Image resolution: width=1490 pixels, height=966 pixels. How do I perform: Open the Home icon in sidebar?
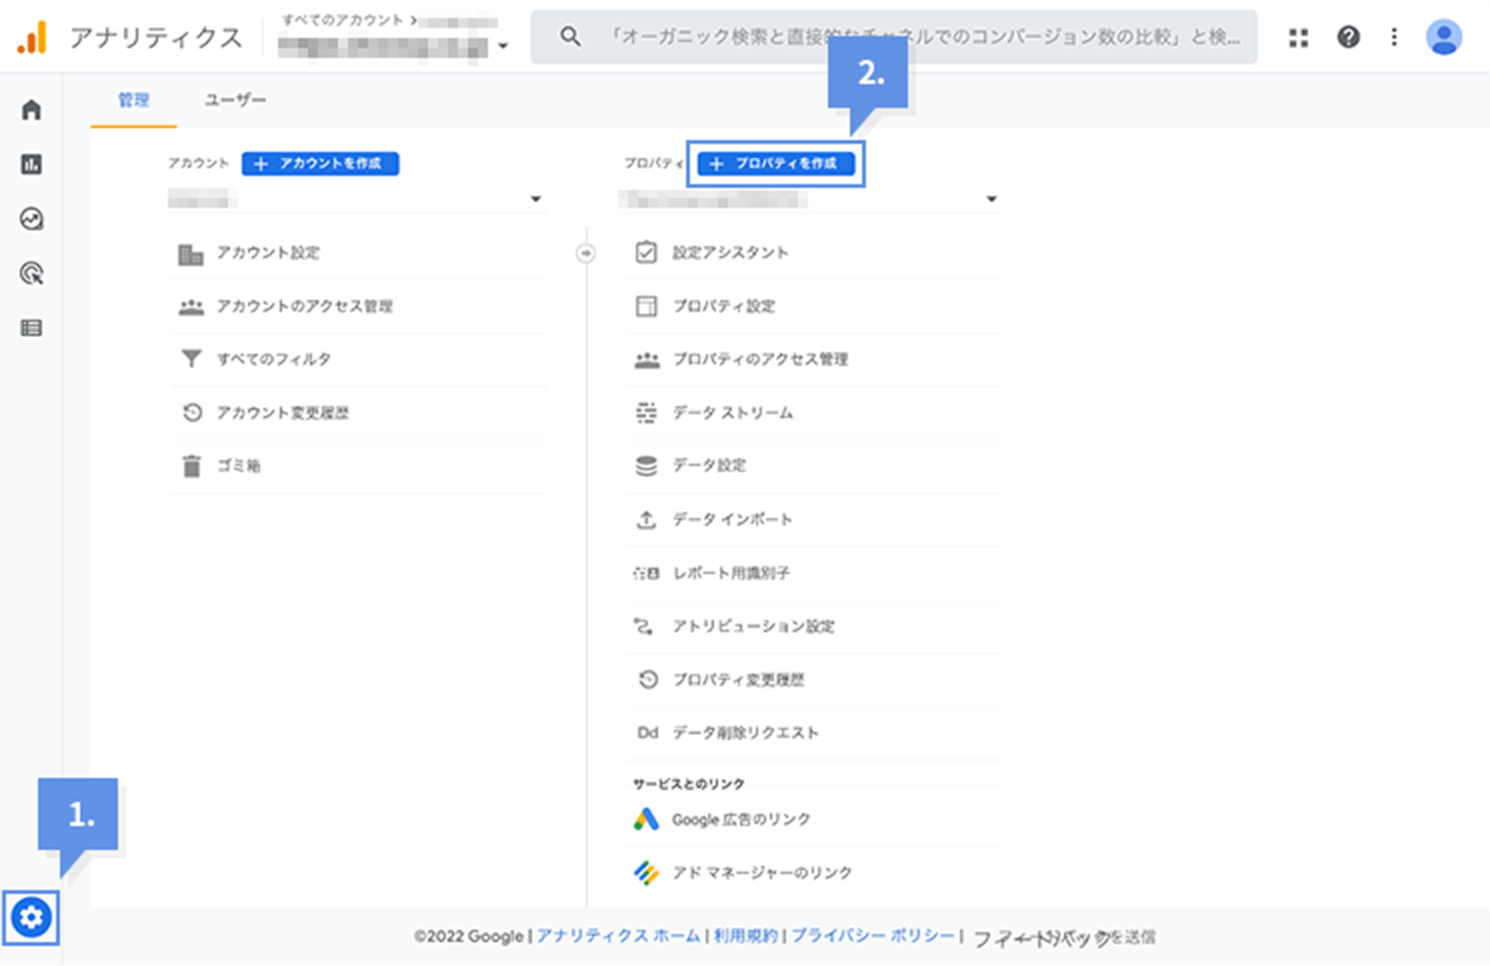[31, 109]
